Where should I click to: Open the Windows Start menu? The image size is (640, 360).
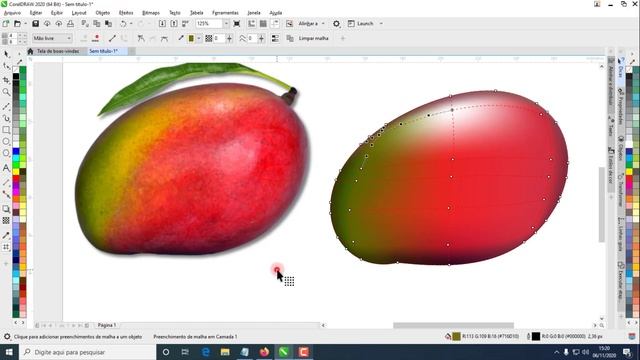9,352
